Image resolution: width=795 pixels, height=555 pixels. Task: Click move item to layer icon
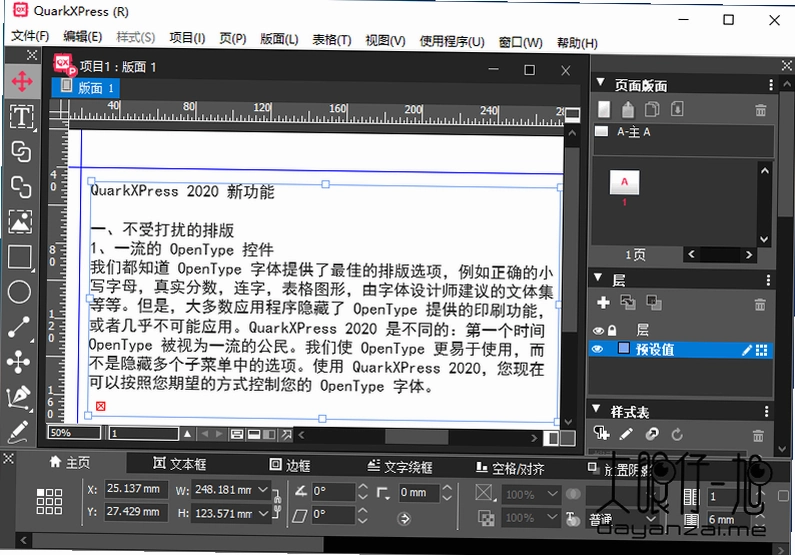tap(654, 303)
